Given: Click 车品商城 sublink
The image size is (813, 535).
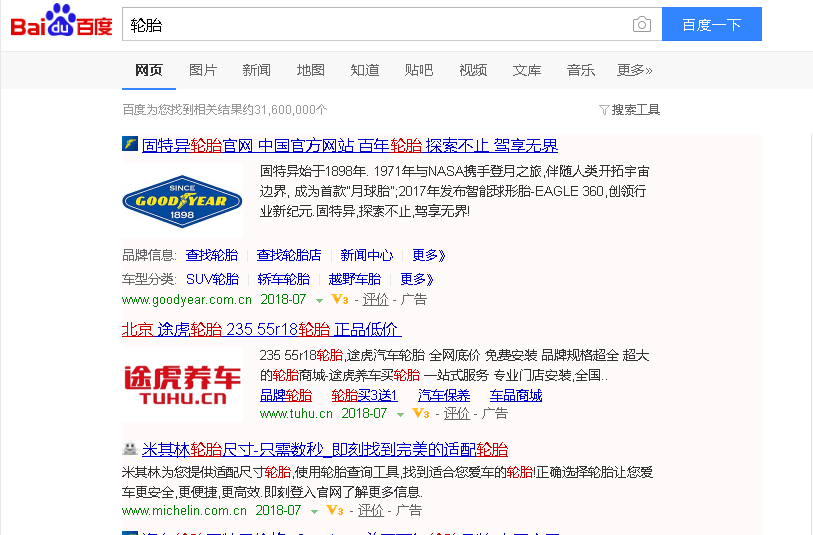Looking at the screenshot, I should click(516, 396).
